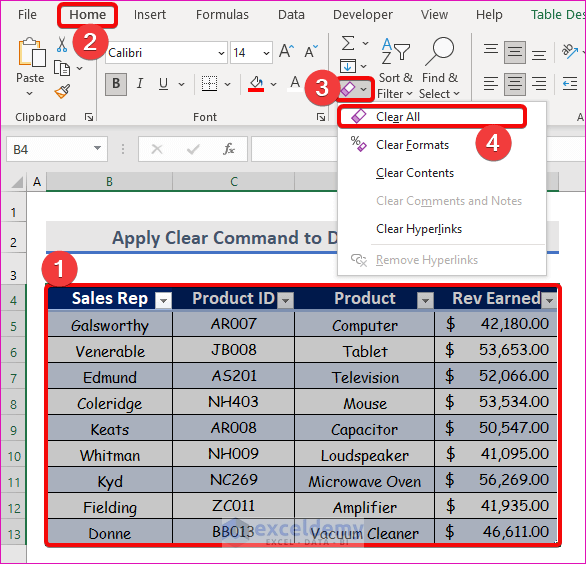Increase font size with larger A icon
586x564 pixels.
[287, 52]
